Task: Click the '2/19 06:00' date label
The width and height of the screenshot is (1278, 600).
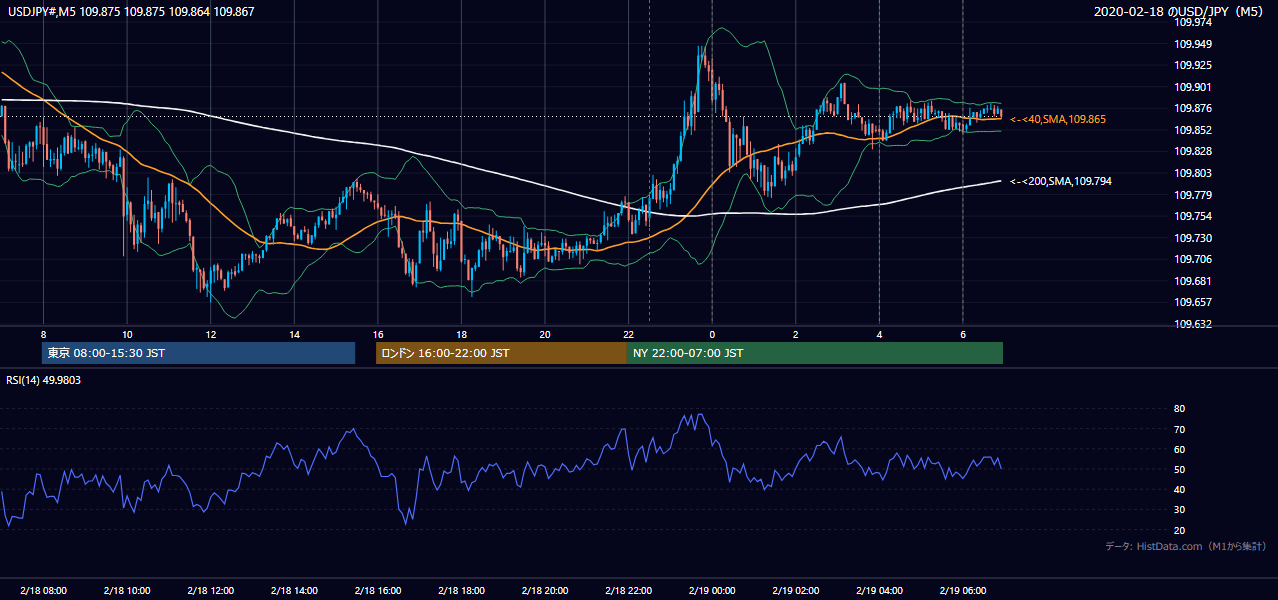Action: tap(963, 590)
